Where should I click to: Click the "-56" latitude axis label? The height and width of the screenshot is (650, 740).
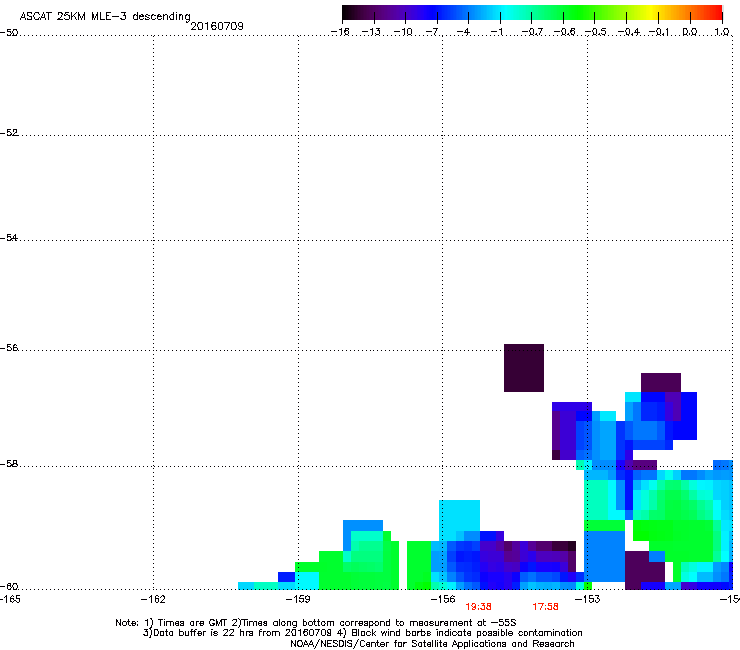click(9, 347)
